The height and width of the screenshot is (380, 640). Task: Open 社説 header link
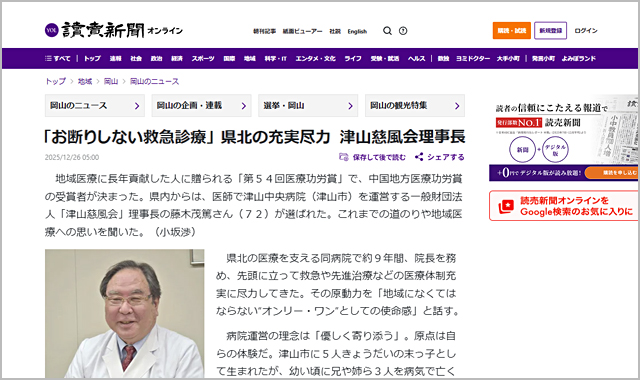click(x=335, y=31)
